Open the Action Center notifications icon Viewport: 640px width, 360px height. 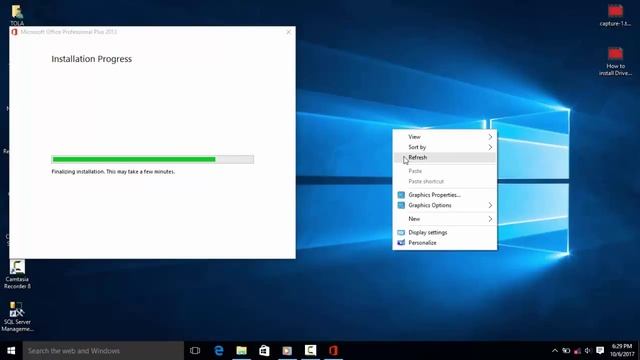600,351
